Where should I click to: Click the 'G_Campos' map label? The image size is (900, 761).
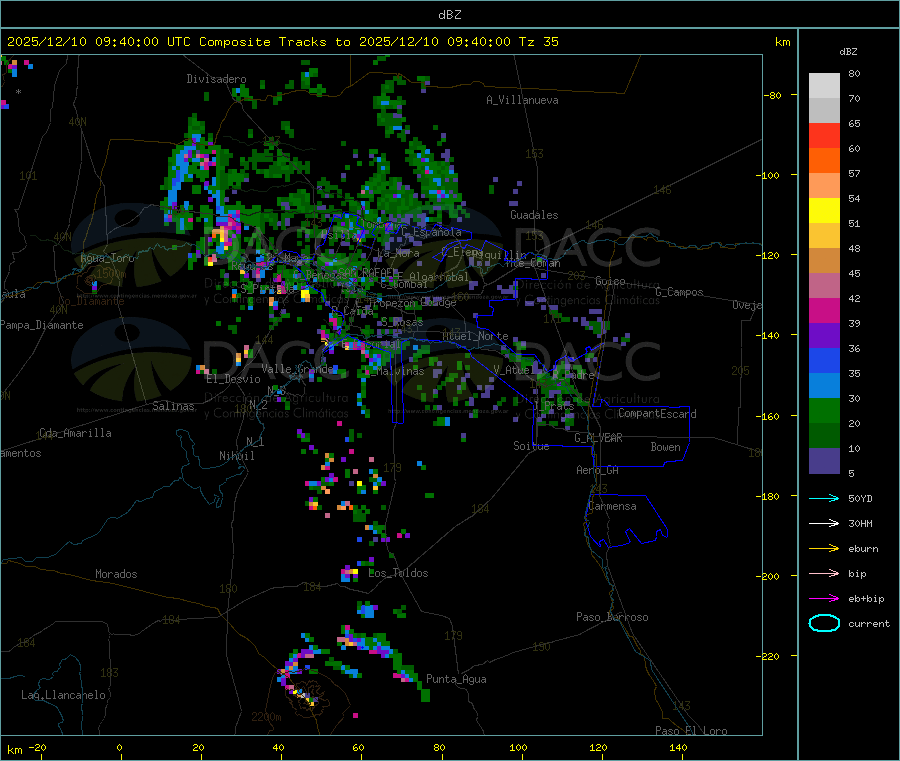680,292
